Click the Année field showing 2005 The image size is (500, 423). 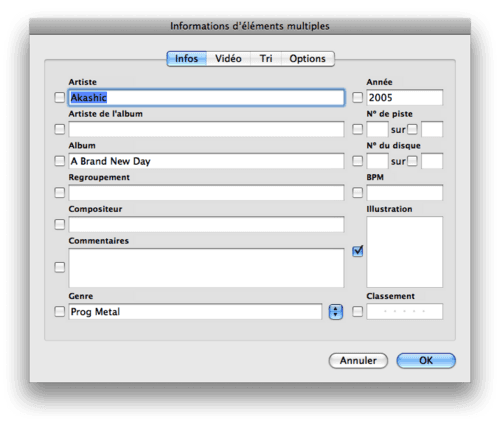(405, 98)
